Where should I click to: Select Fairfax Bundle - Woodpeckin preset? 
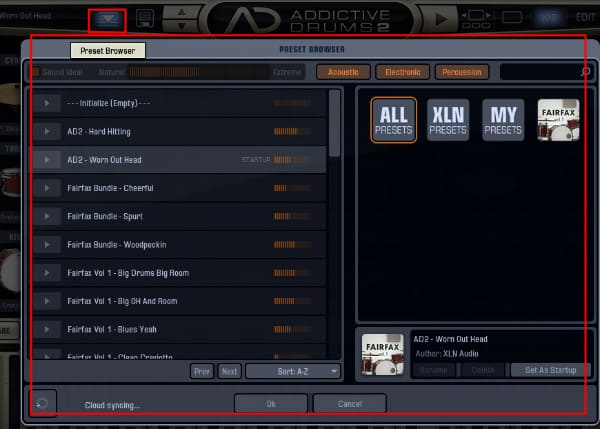179,245
